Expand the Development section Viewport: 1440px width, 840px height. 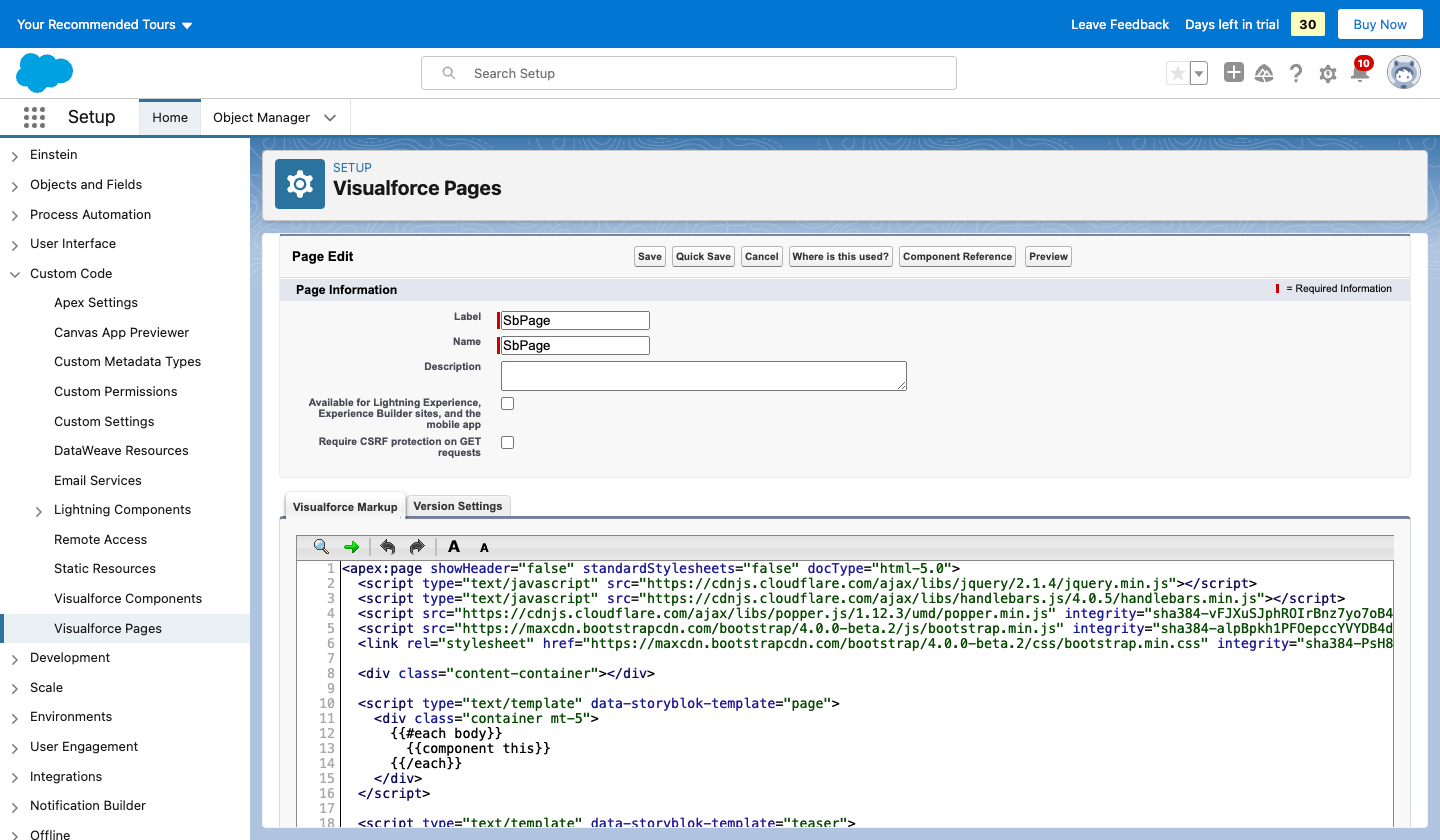(x=14, y=659)
